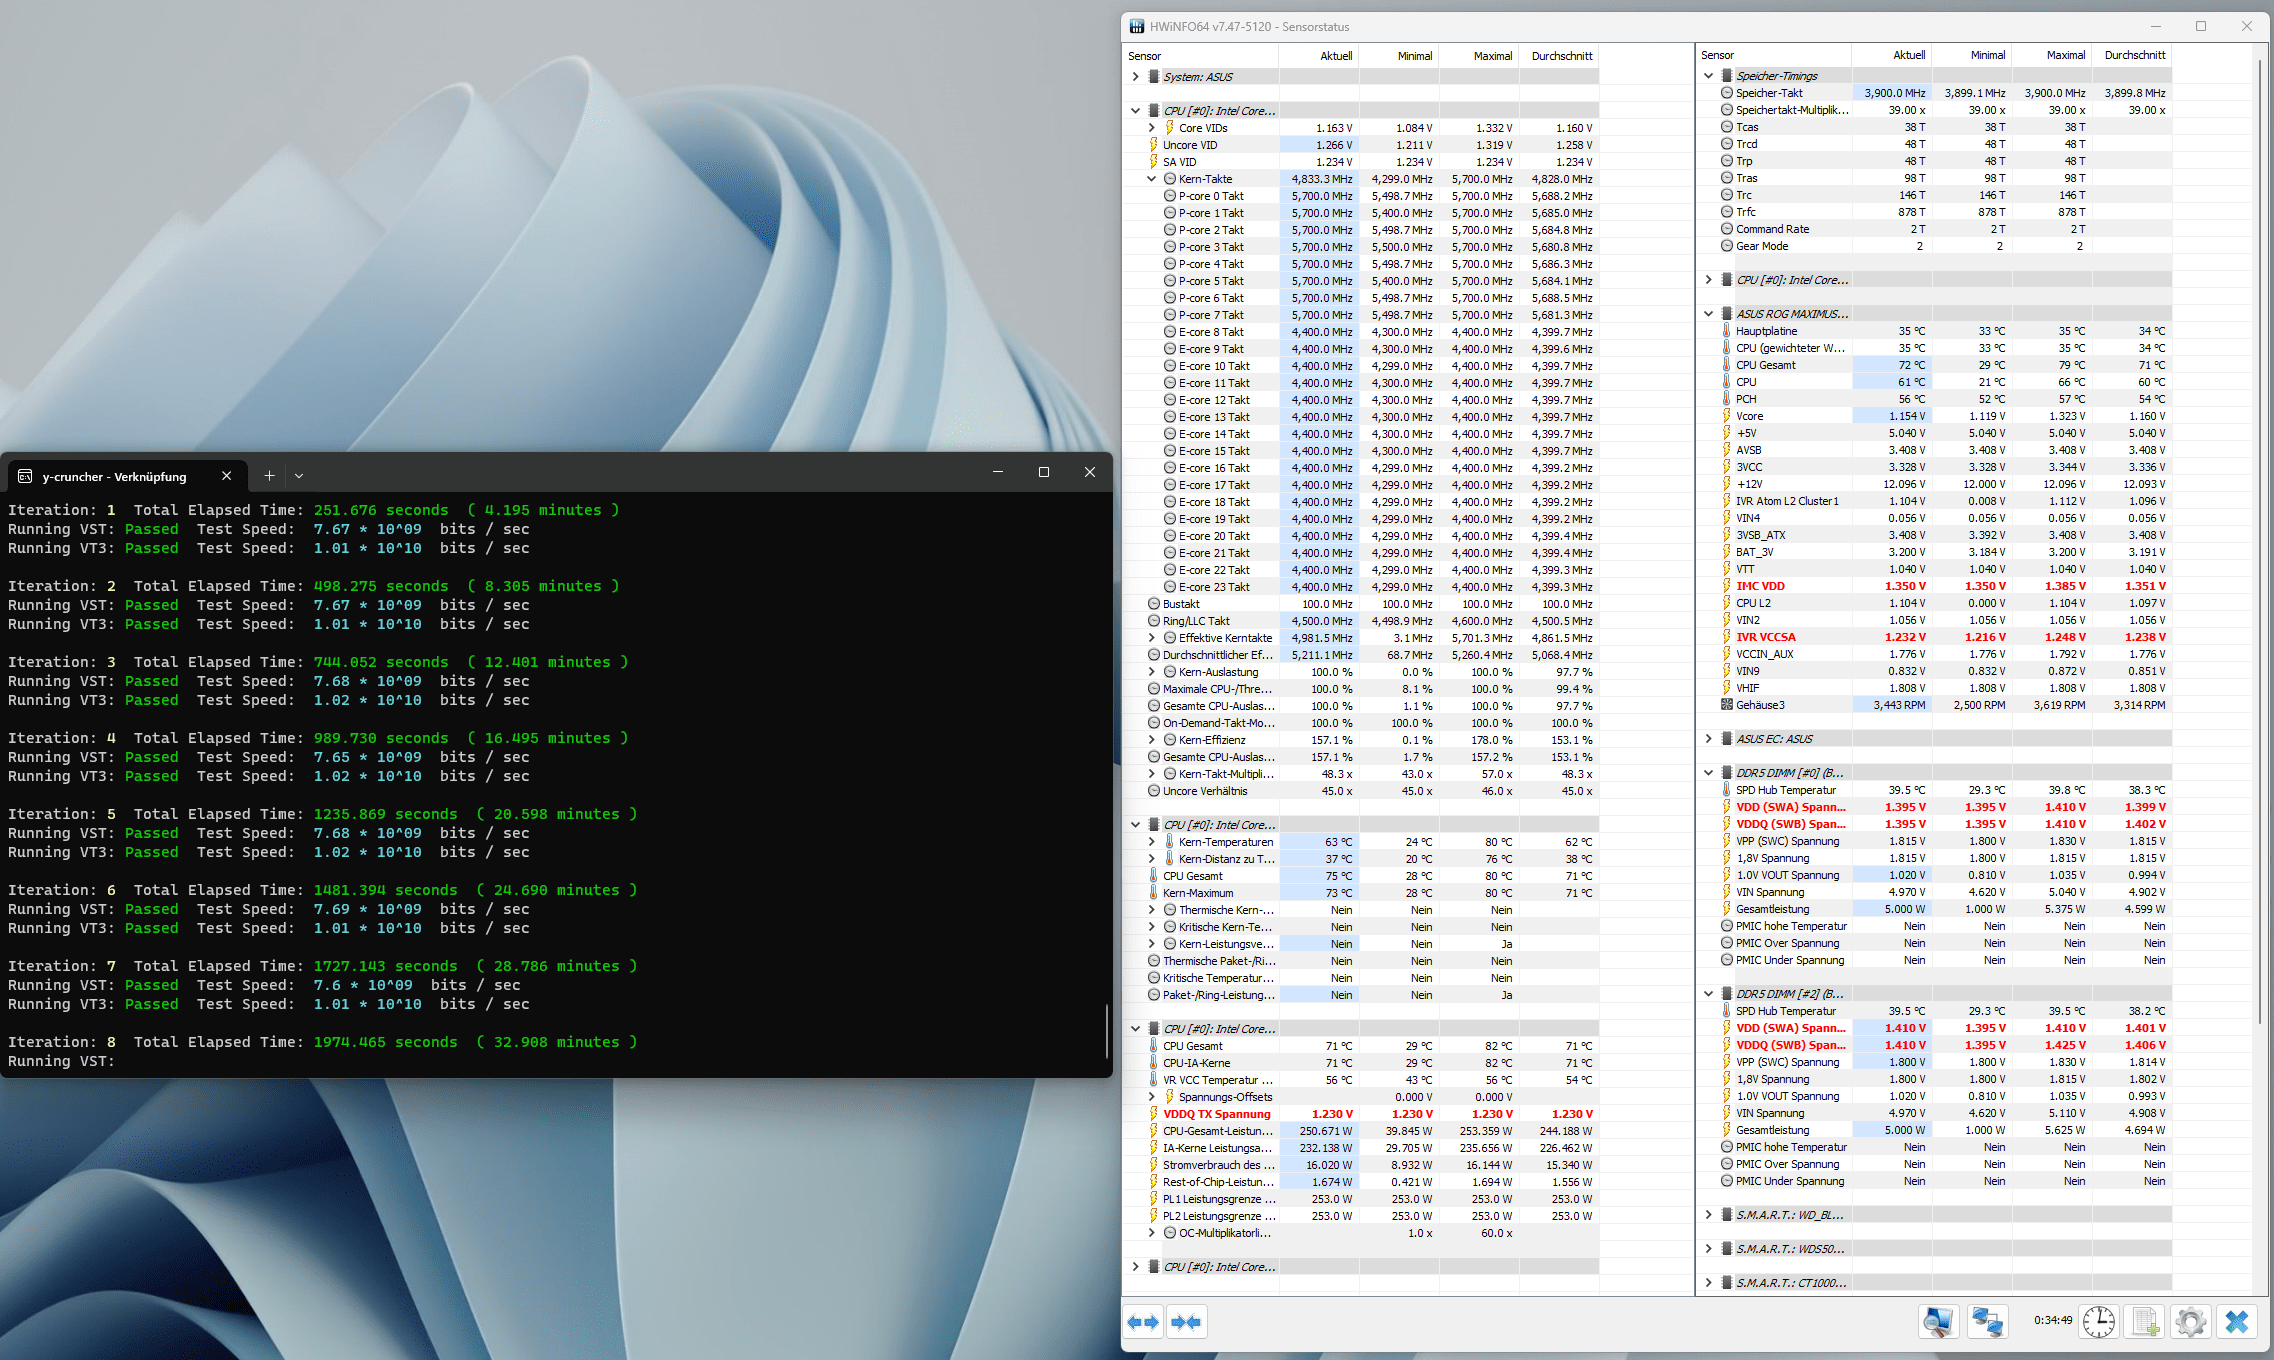The width and height of the screenshot is (2274, 1360).
Task: Click the expand columns arrows button
Action: [1143, 1322]
